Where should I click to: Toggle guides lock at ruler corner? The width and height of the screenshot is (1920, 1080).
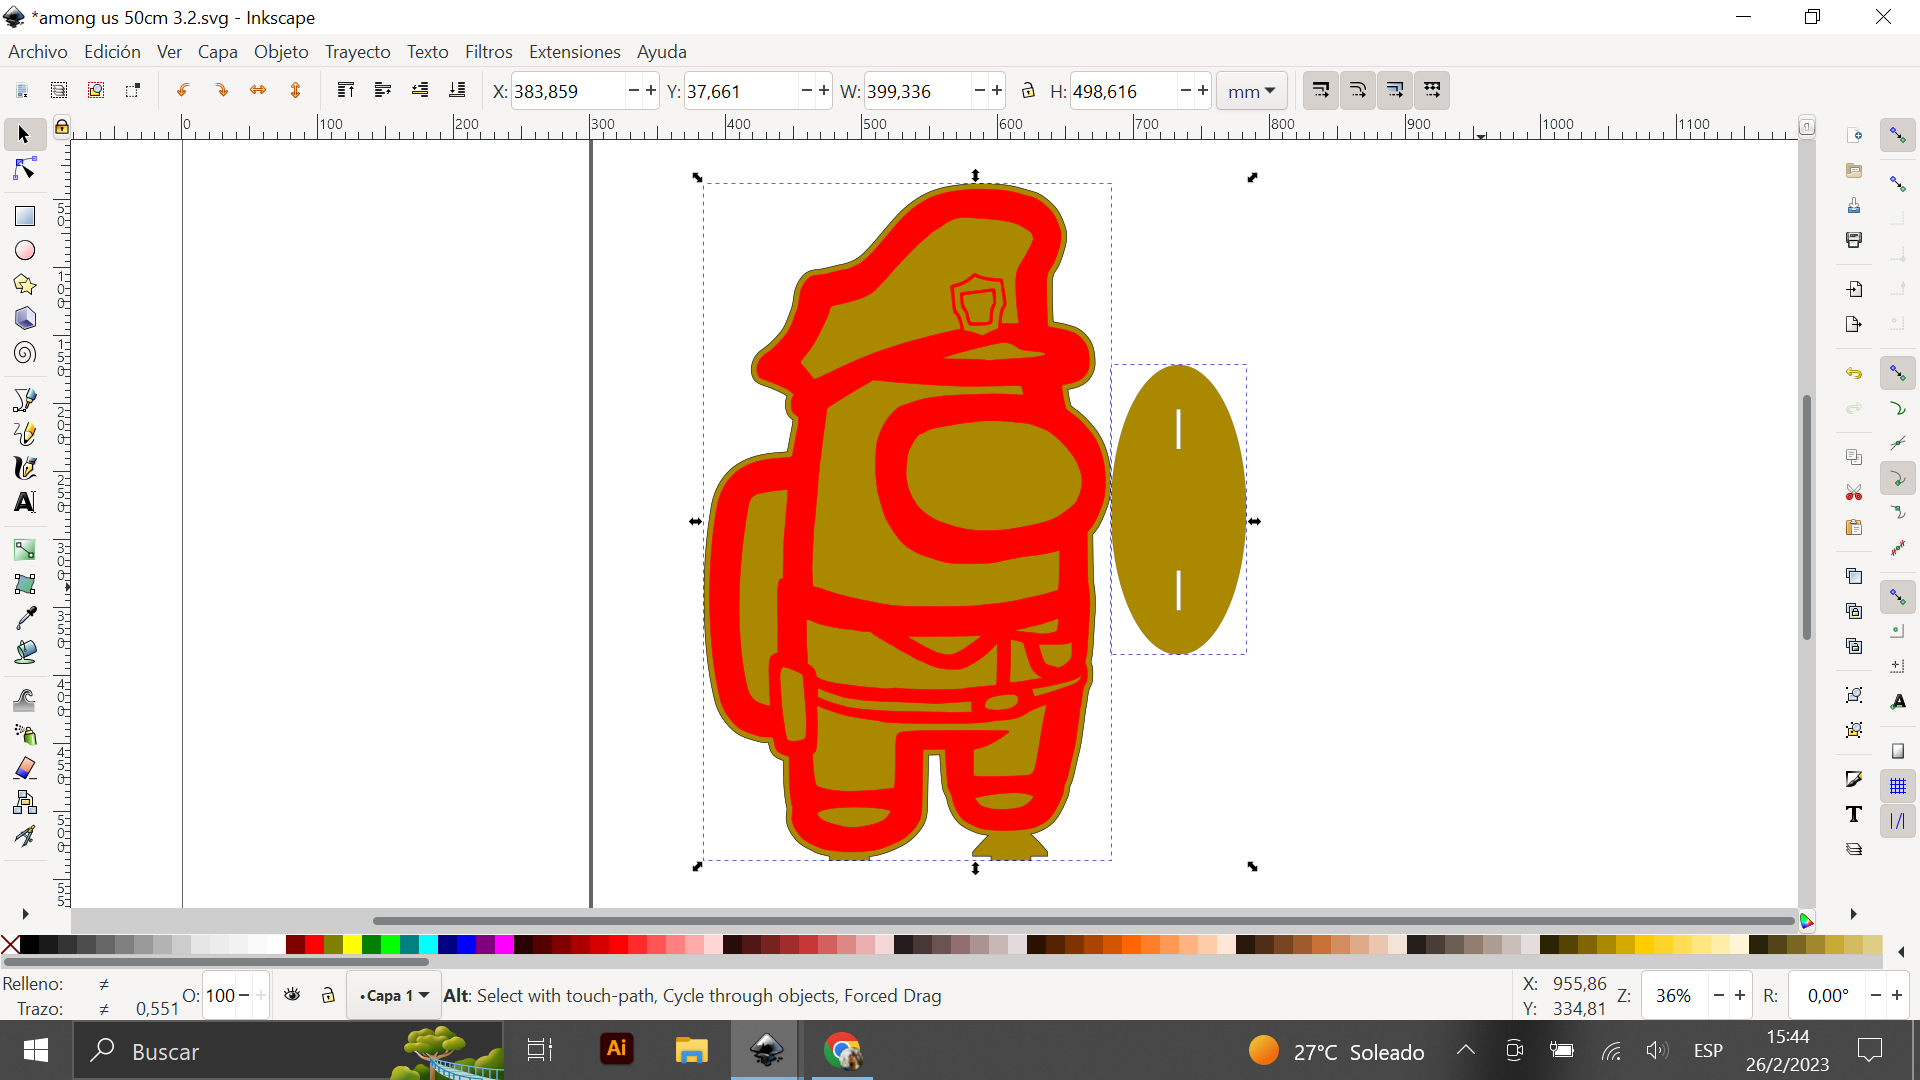click(62, 126)
